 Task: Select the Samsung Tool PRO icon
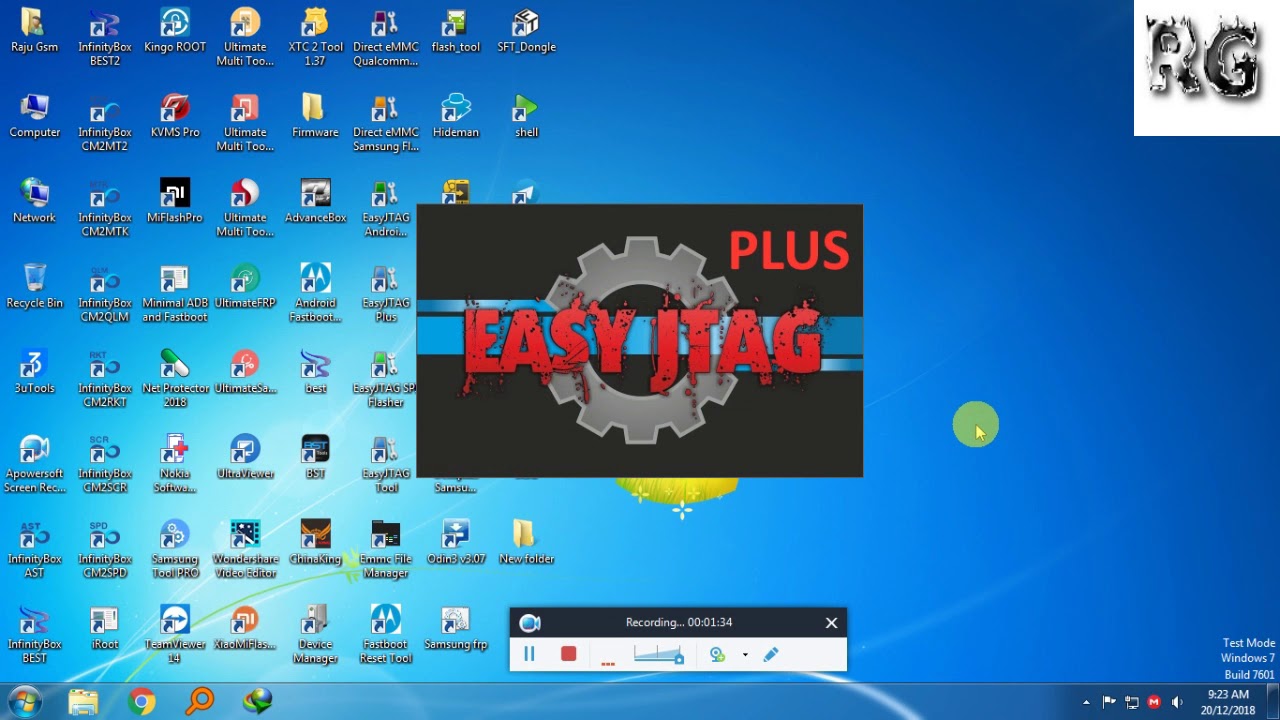pyautogui.click(x=175, y=549)
